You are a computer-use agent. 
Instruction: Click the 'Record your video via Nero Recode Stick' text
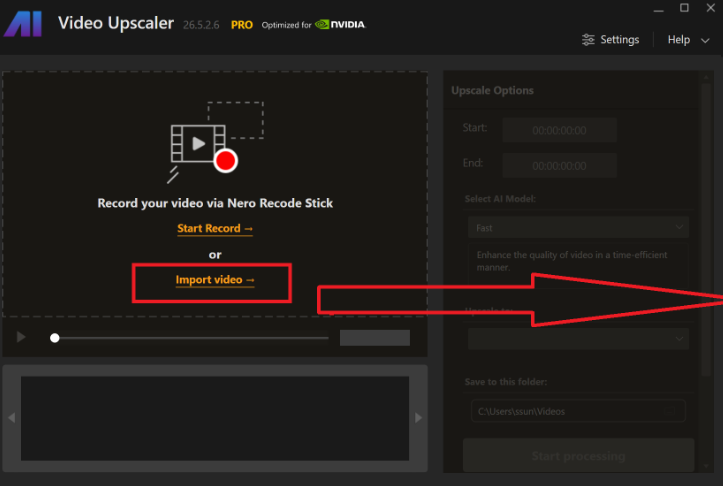[x=215, y=203]
